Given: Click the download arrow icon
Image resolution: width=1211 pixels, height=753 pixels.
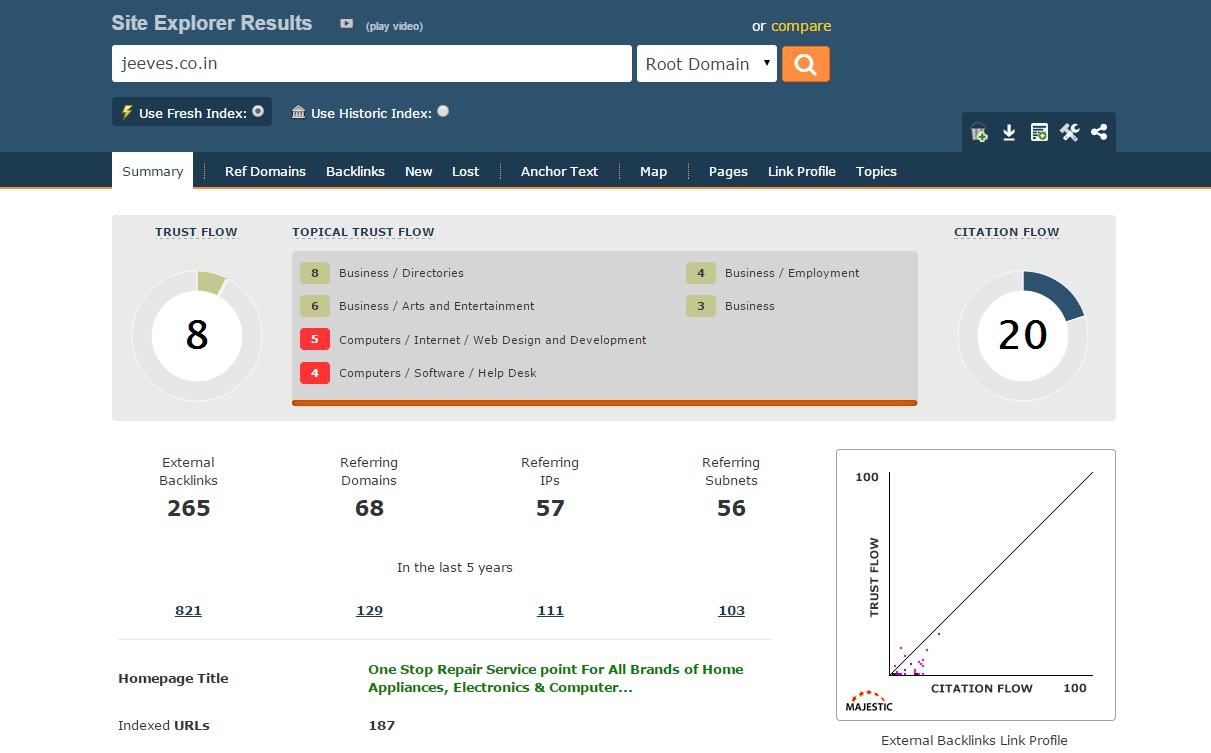Looking at the screenshot, I should (x=1009, y=132).
